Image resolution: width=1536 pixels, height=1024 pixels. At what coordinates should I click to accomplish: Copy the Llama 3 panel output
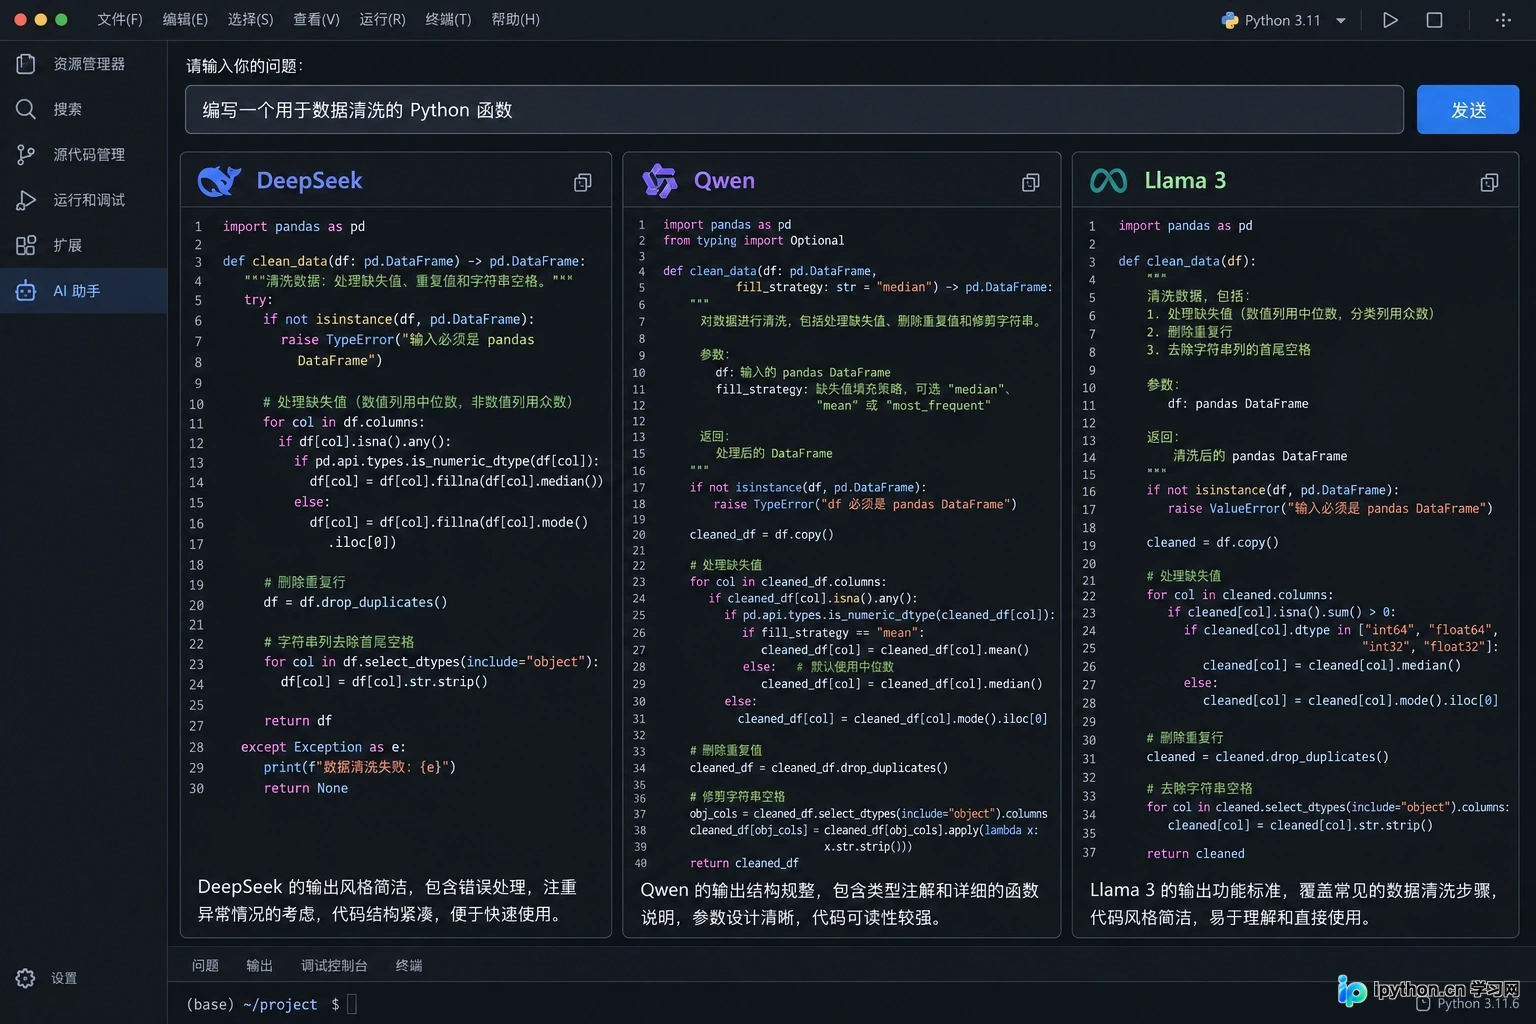[1489, 182]
